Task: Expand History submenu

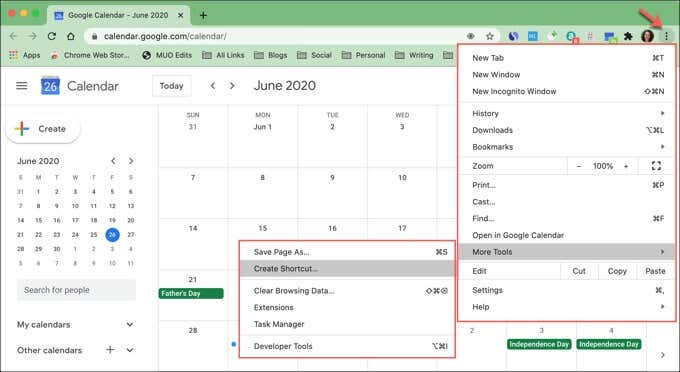Action: point(566,113)
